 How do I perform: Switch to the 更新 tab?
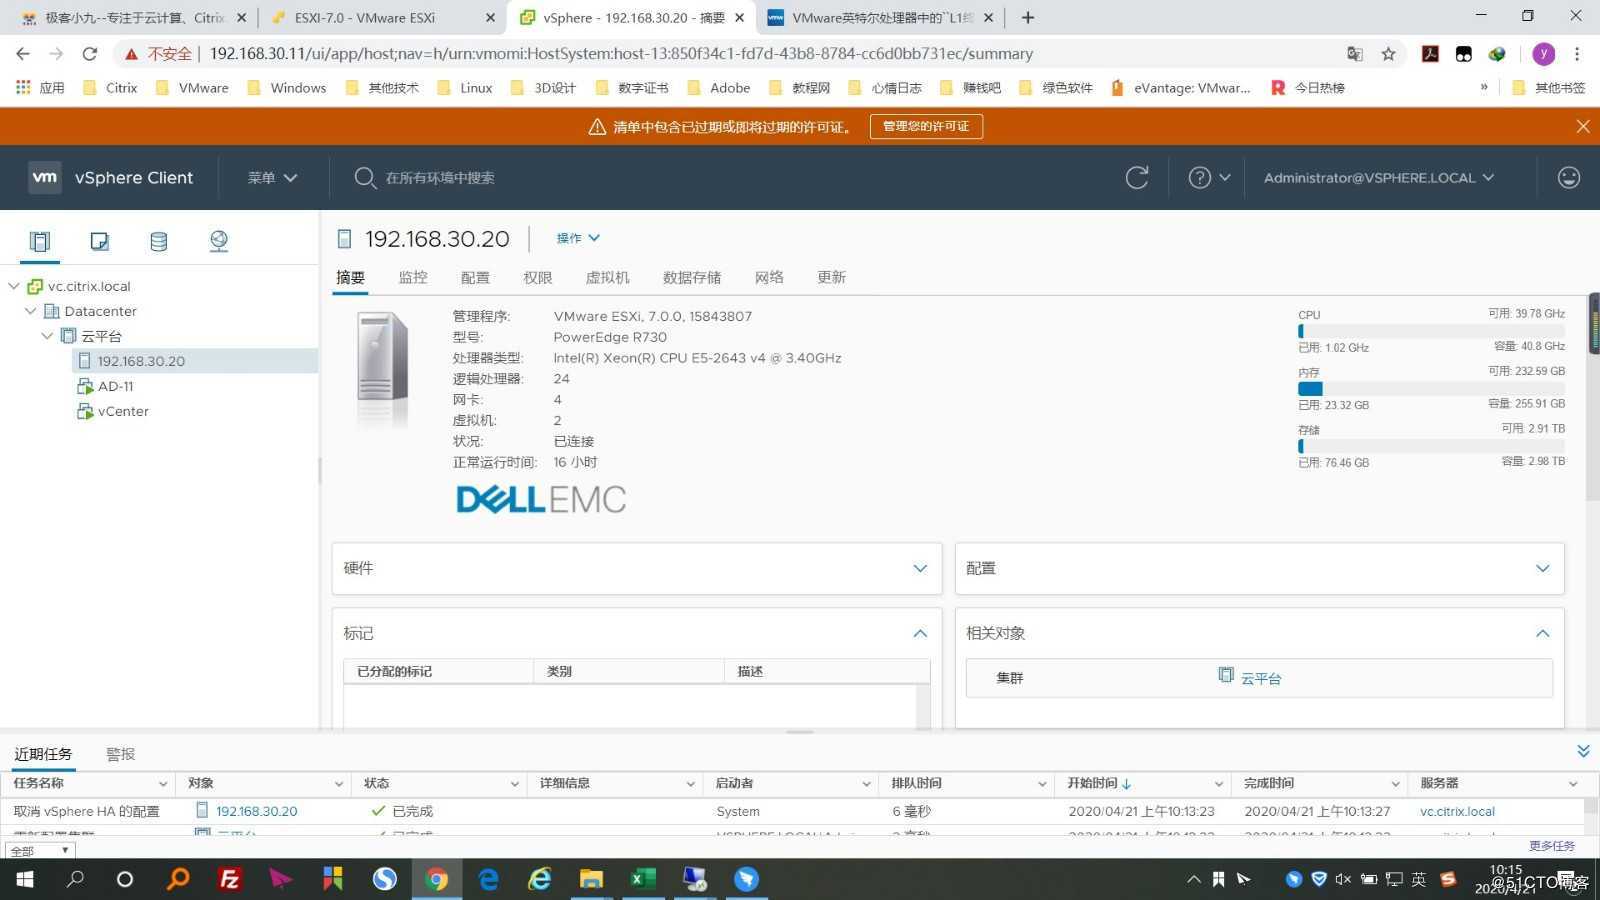pos(831,277)
